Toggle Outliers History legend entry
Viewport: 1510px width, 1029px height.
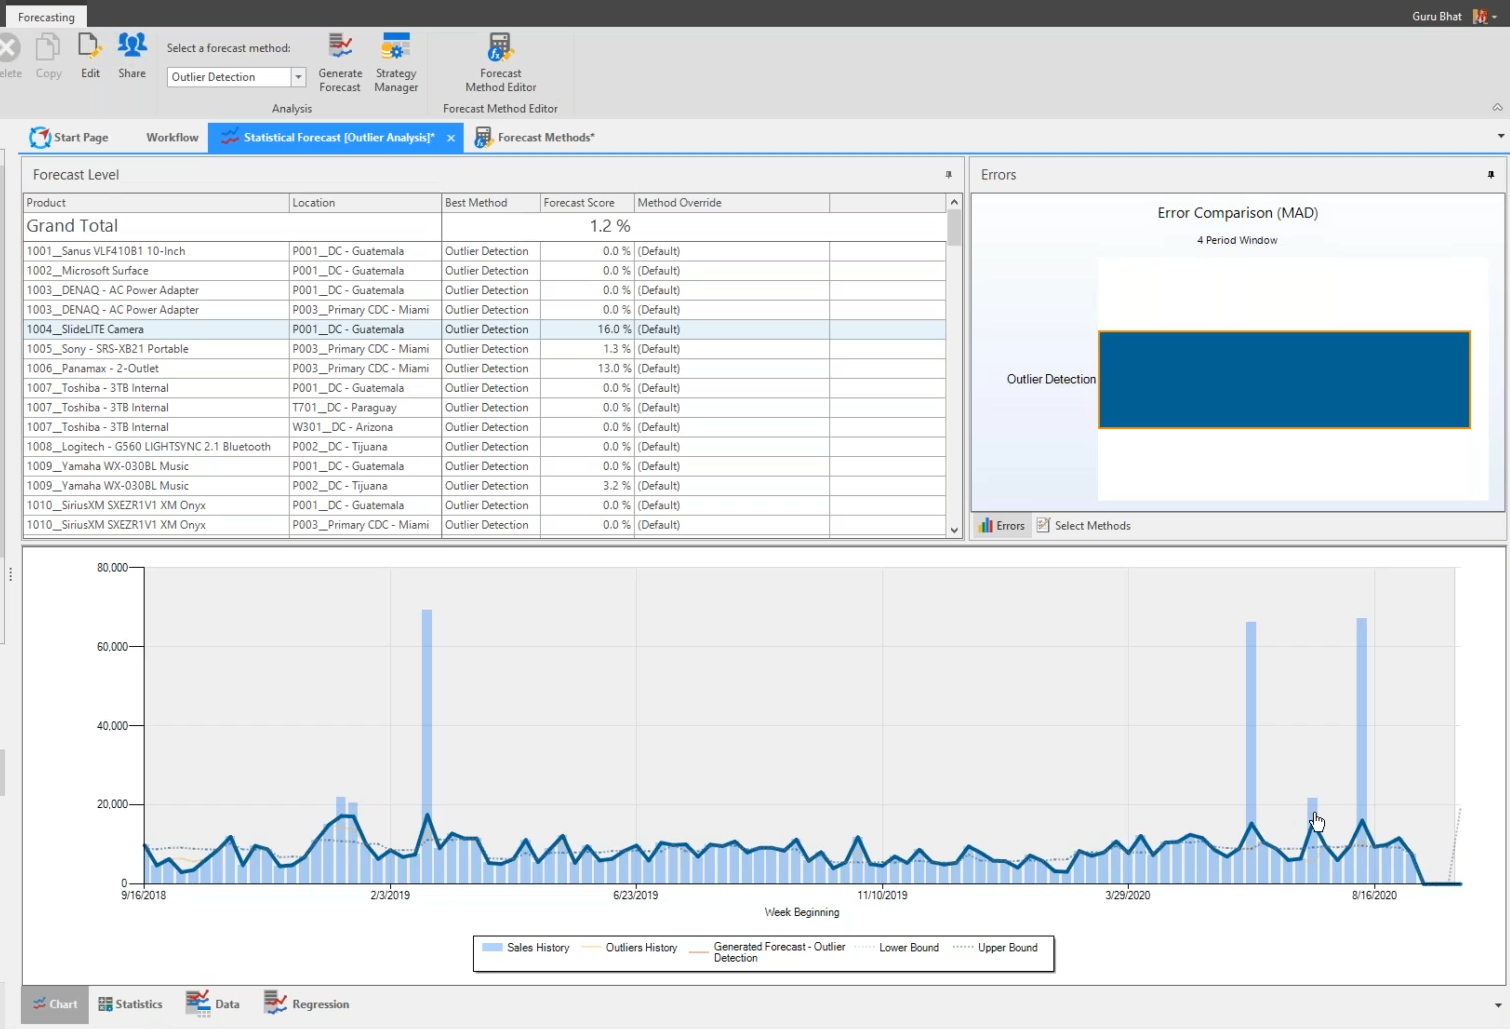pos(629,947)
